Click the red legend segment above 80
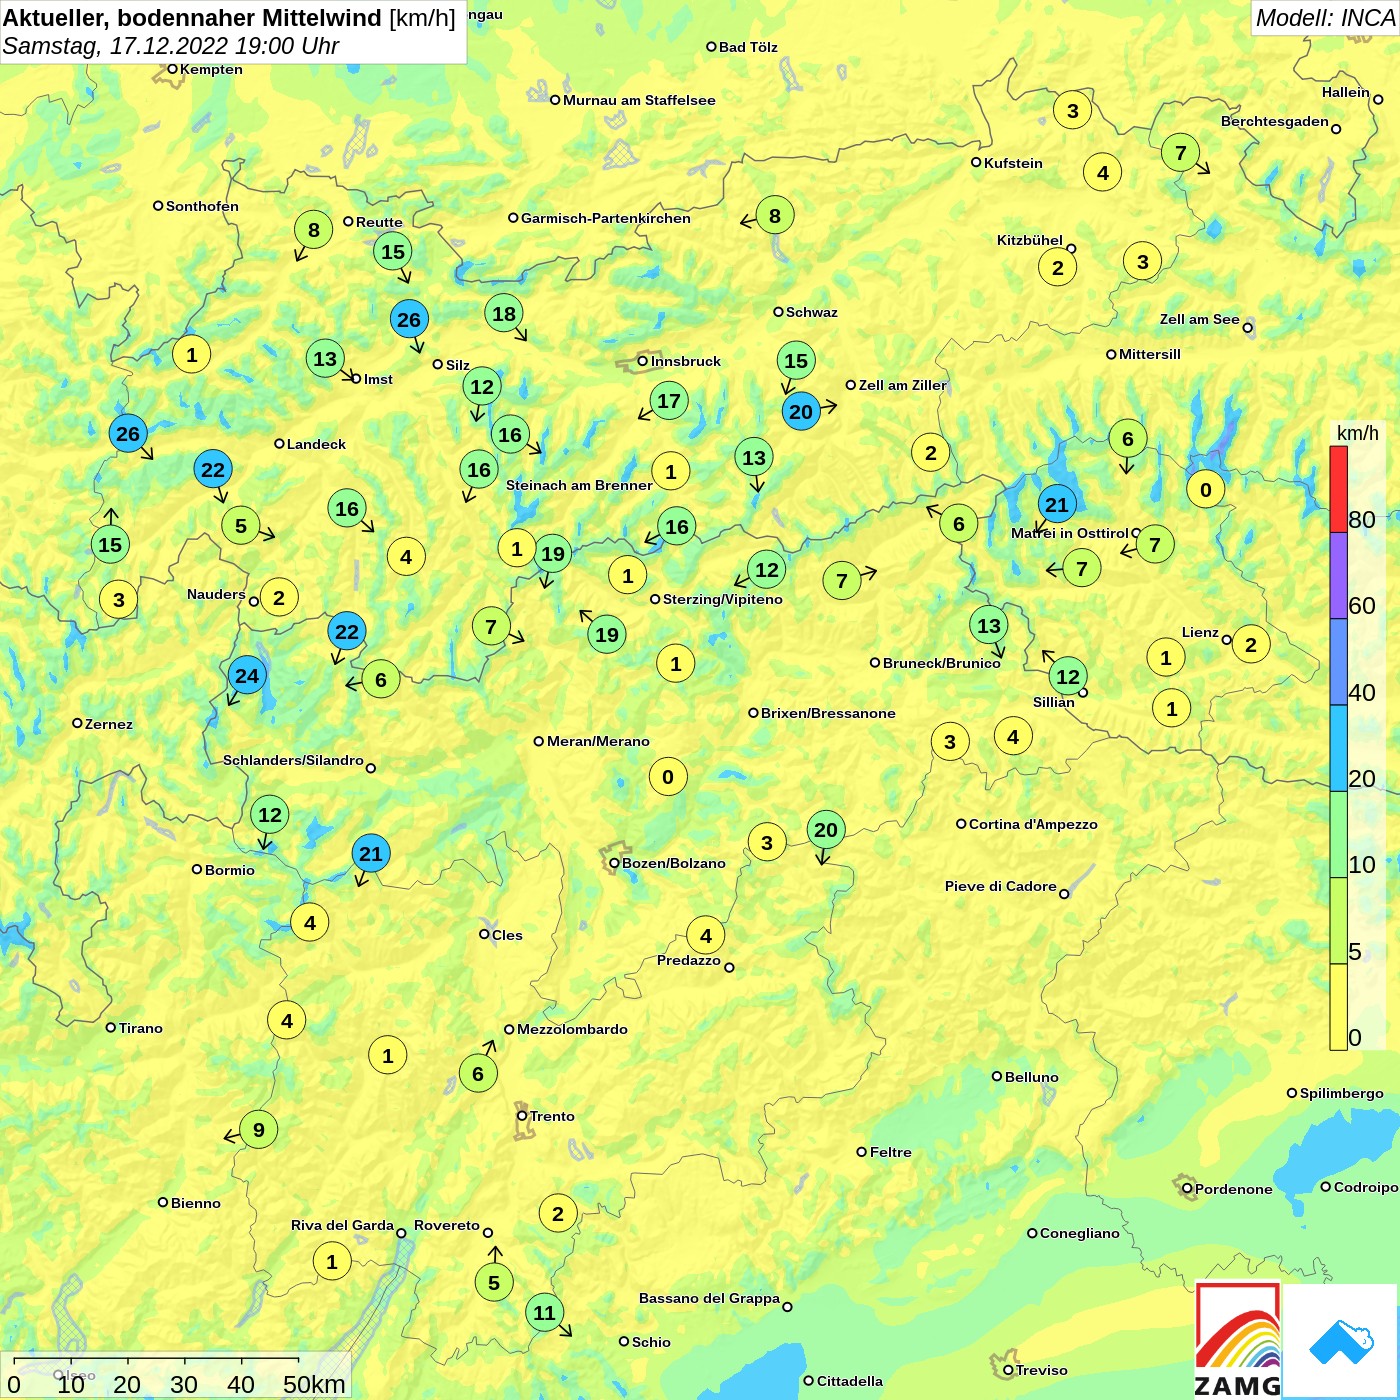Screen dimensions: 1400x1400 (1339, 489)
